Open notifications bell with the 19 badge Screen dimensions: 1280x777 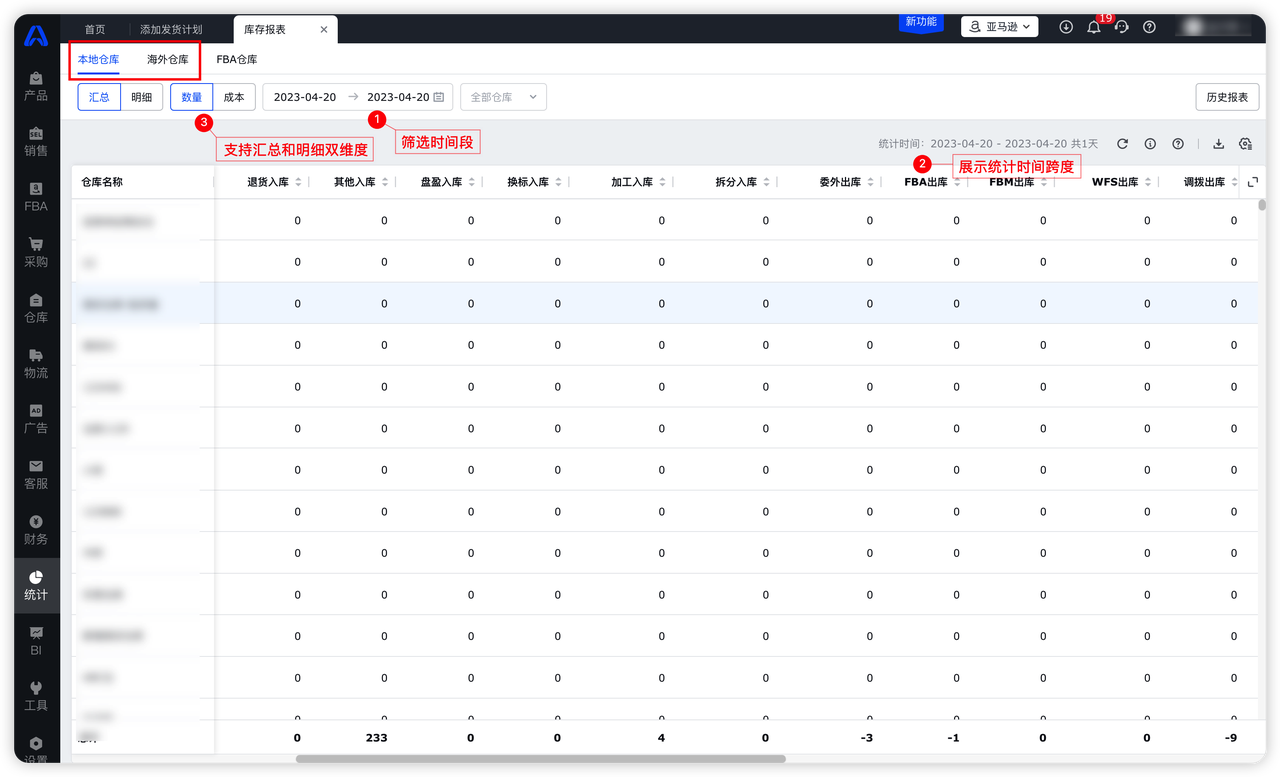(x=1094, y=27)
